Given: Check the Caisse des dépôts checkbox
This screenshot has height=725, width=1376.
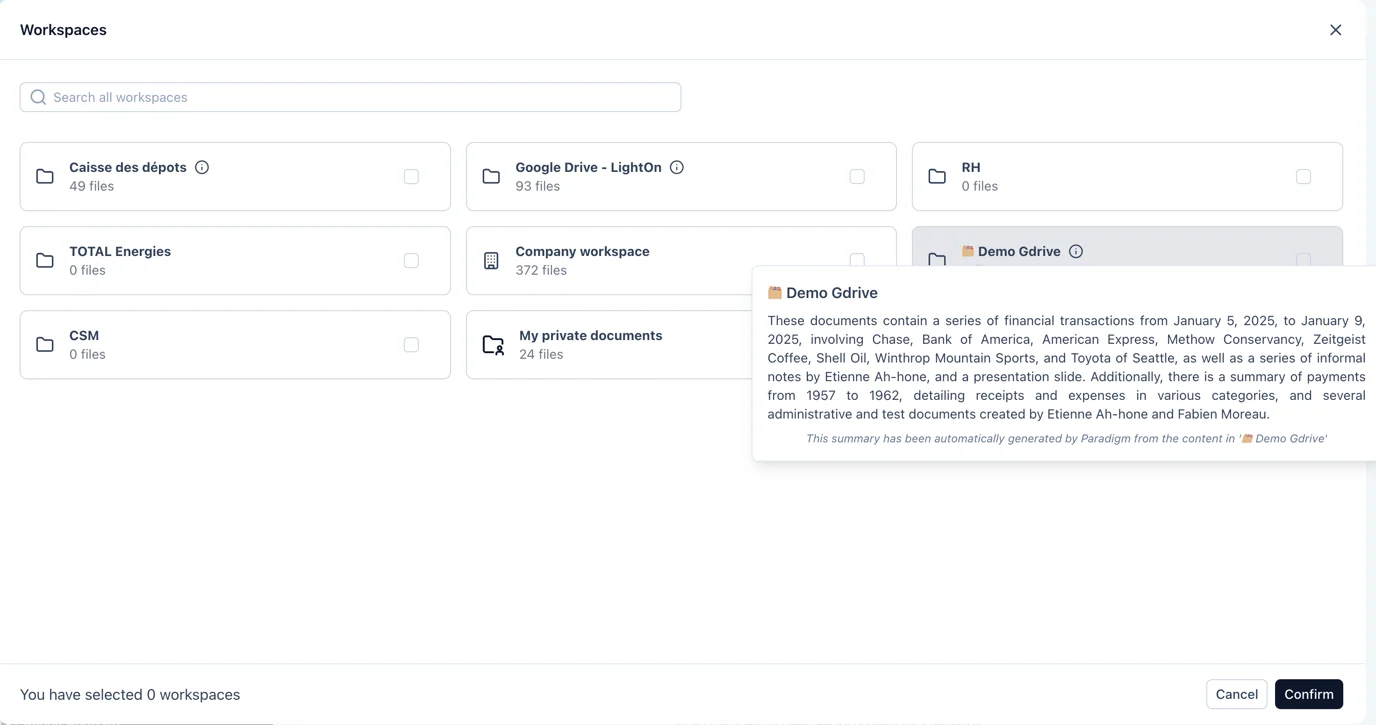Looking at the screenshot, I should [x=411, y=176].
